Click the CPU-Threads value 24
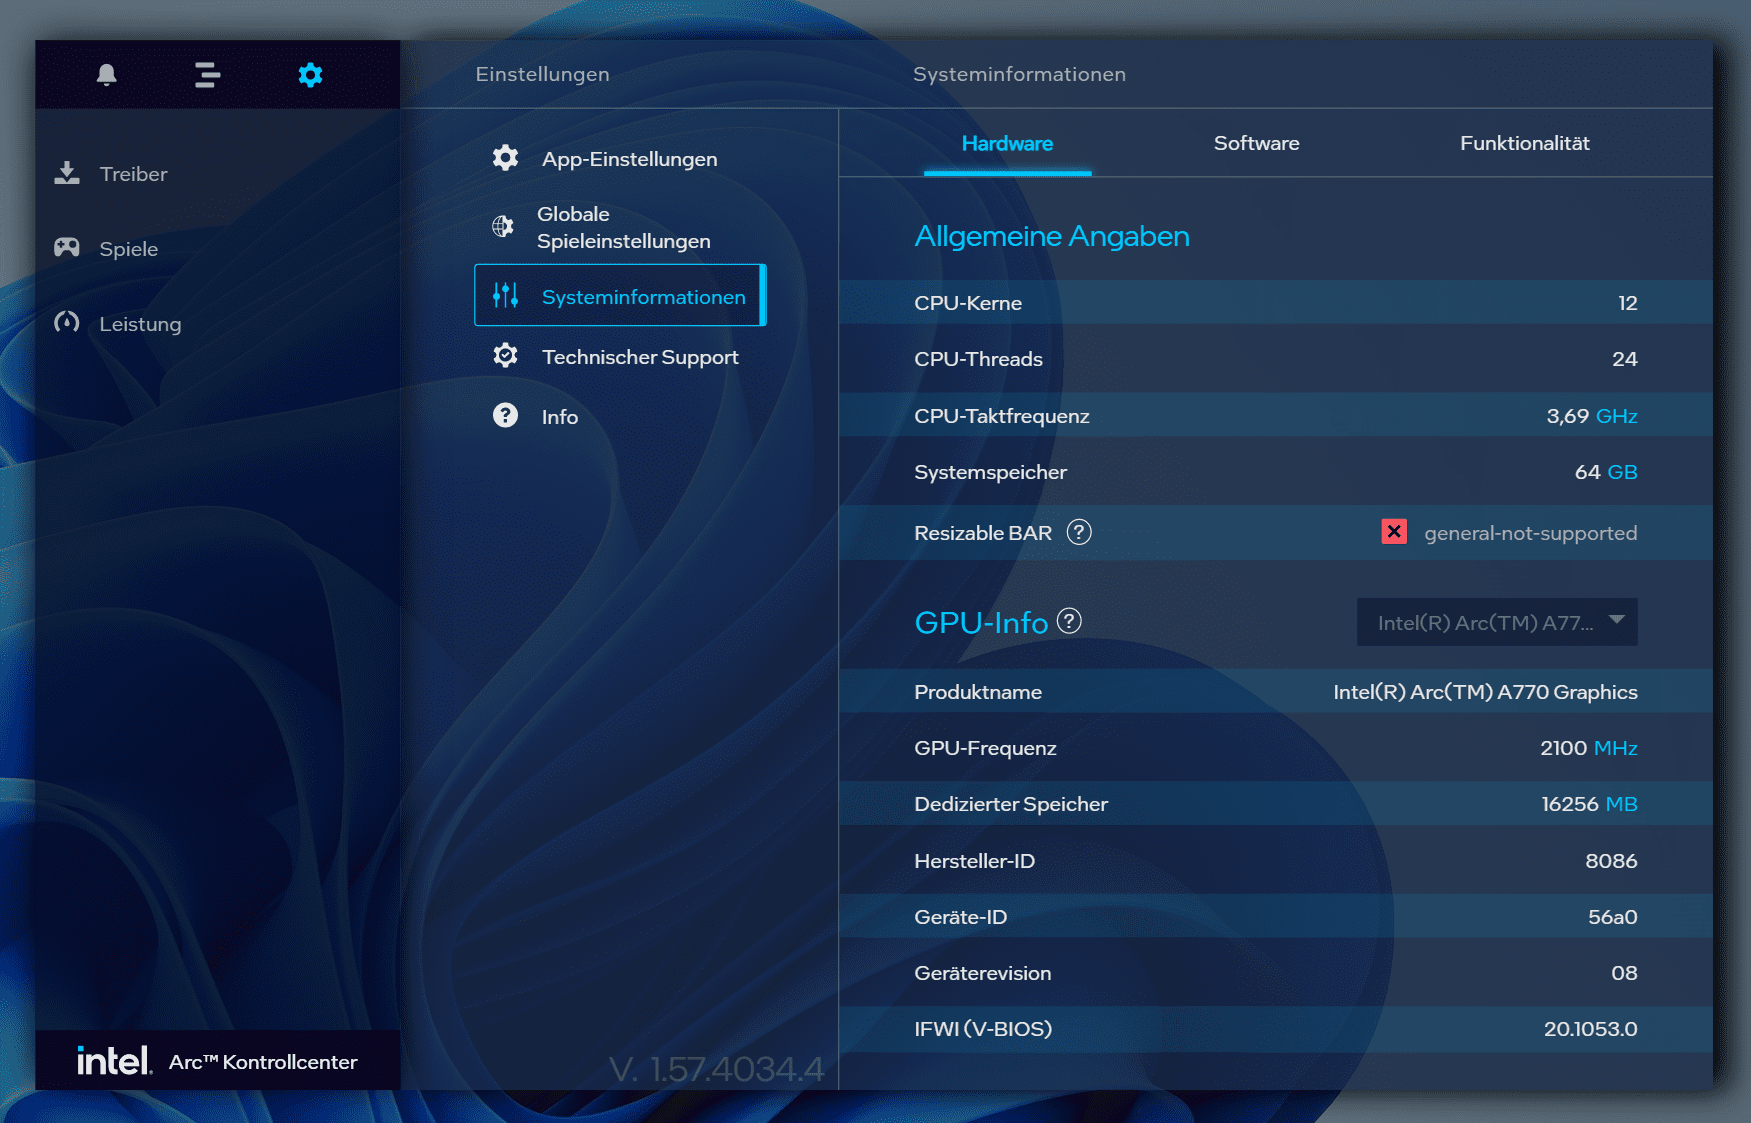The height and width of the screenshot is (1123, 1751). point(1624,359)
